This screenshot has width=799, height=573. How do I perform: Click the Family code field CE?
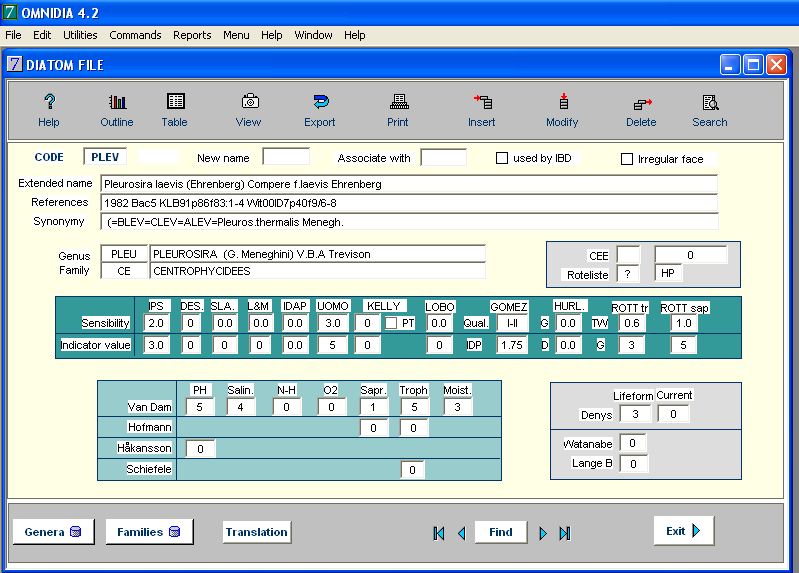click(124, 271)
